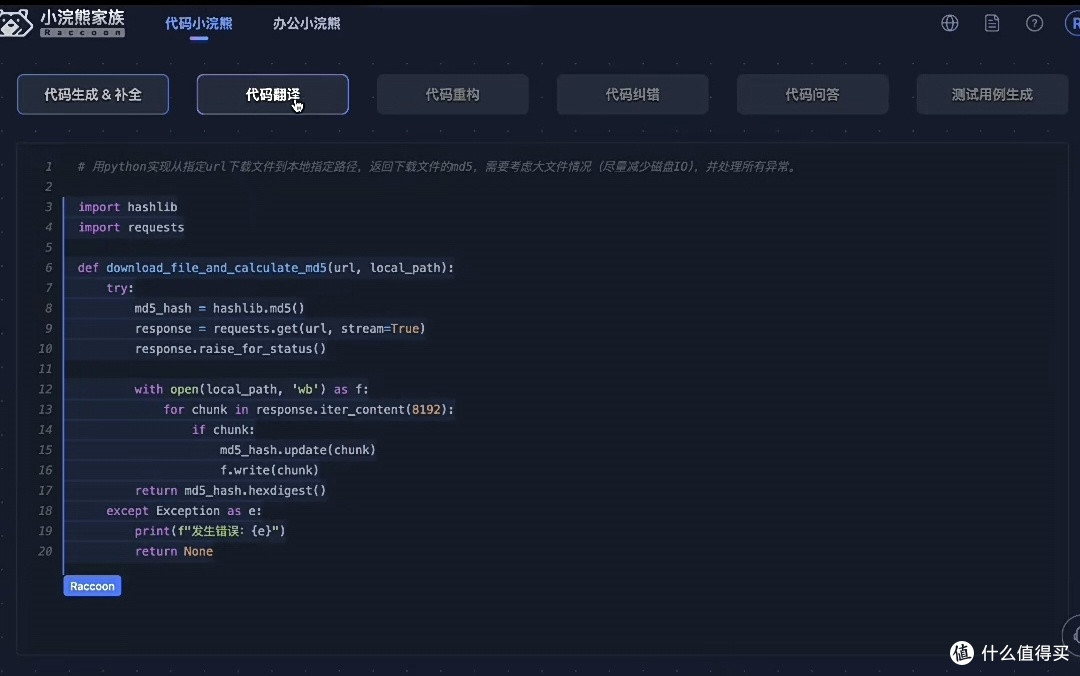The height and width of the screenshot is (676, 1080).
Task: Click 'md5_hash = hashlib.md5()' line
Action: tap(219, 308)
